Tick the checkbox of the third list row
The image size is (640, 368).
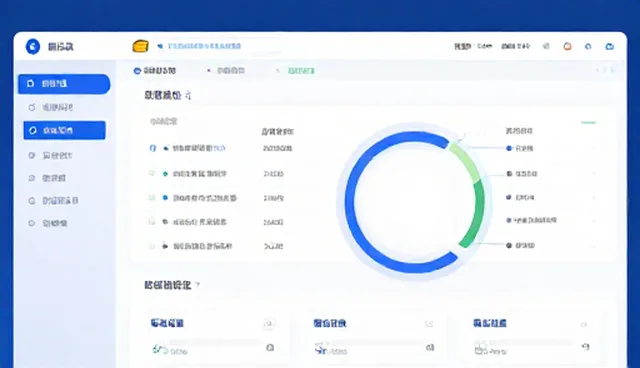(152, 198)
